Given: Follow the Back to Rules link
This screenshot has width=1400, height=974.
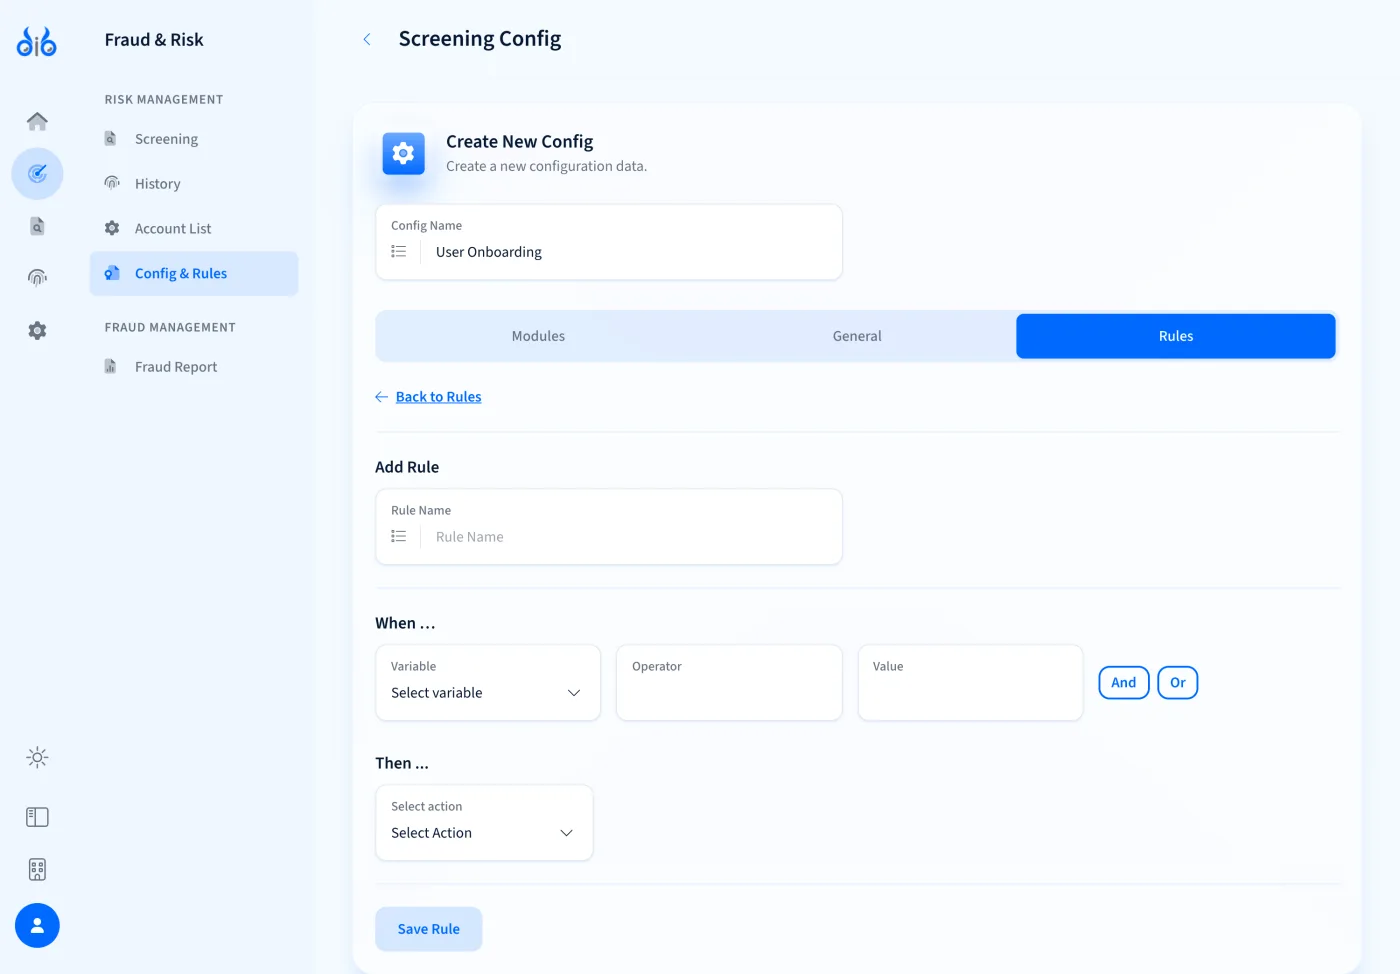Looking at the screenshot, I should pos(438,397).
